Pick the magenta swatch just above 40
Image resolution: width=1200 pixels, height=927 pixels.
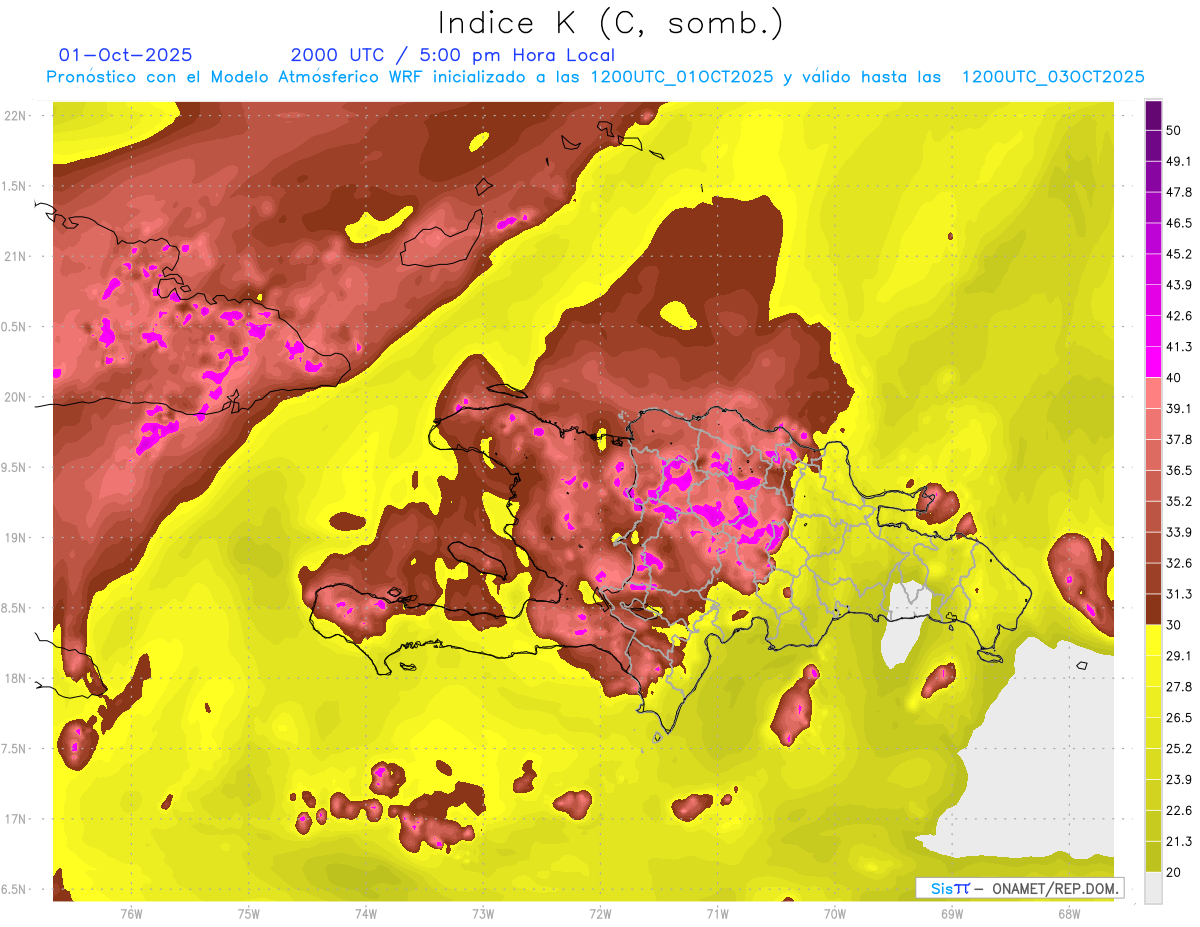click(1153, 361)
